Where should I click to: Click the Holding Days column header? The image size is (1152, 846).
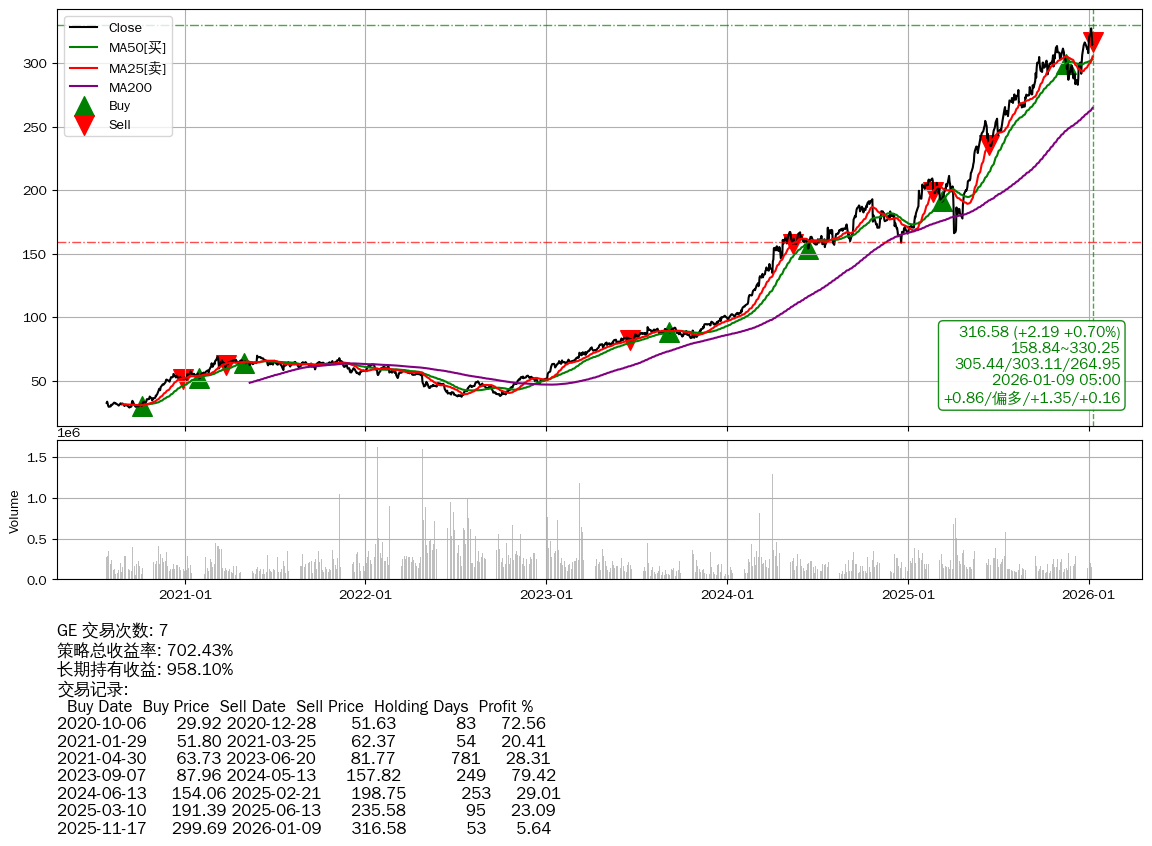tap(421, 706)
